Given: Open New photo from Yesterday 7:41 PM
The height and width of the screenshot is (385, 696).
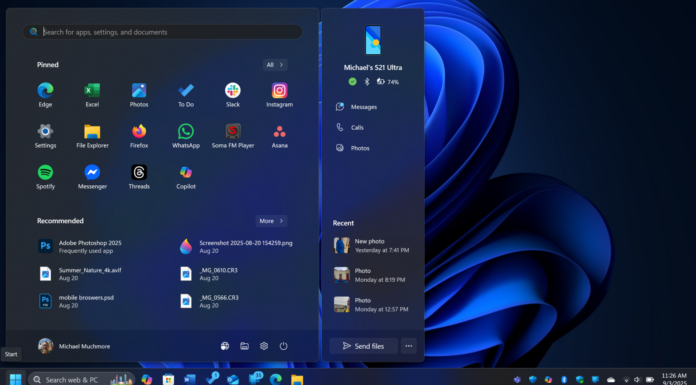Looking at the screenshot, I should click(372, 246).
